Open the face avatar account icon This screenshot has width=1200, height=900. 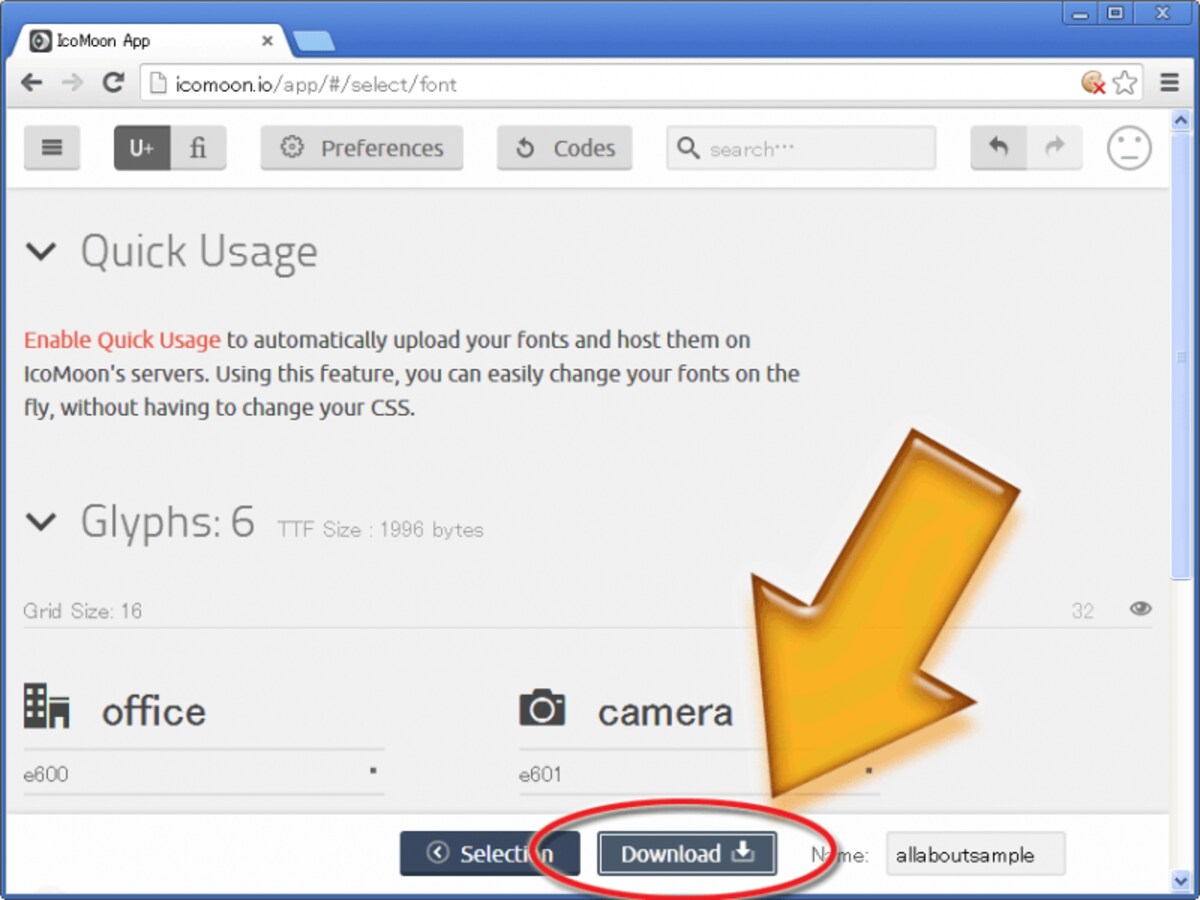click(1129, 148)
